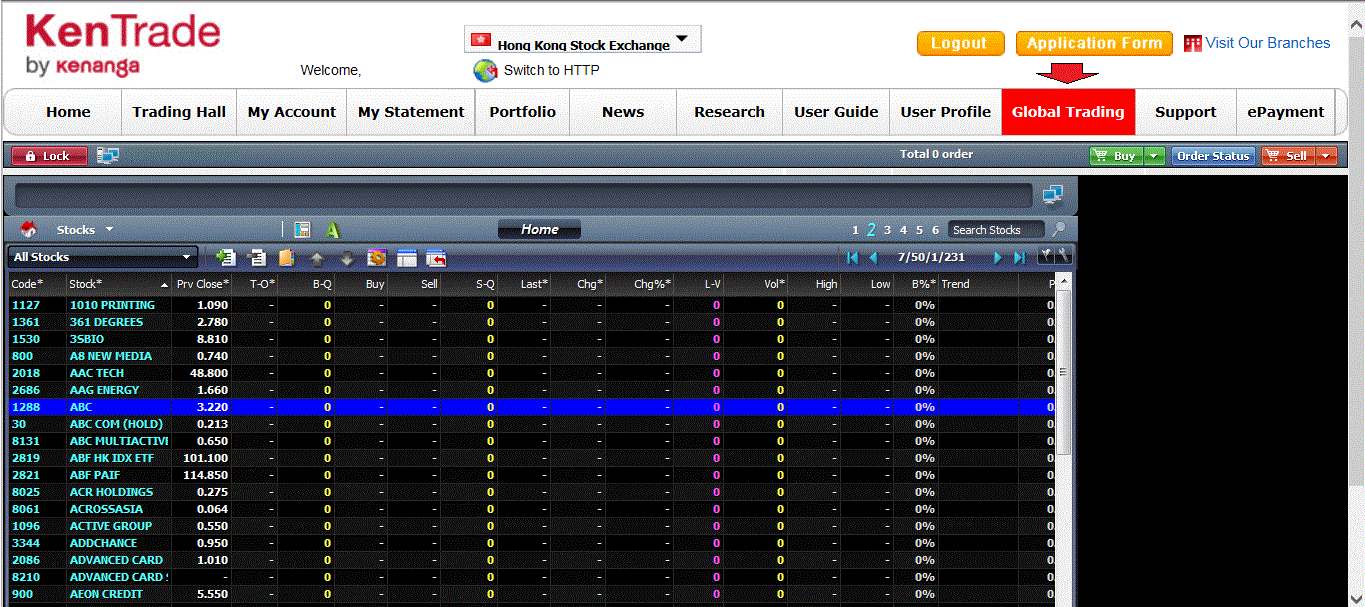Click the magnifying glass to search stocks

pos(1057,230)
